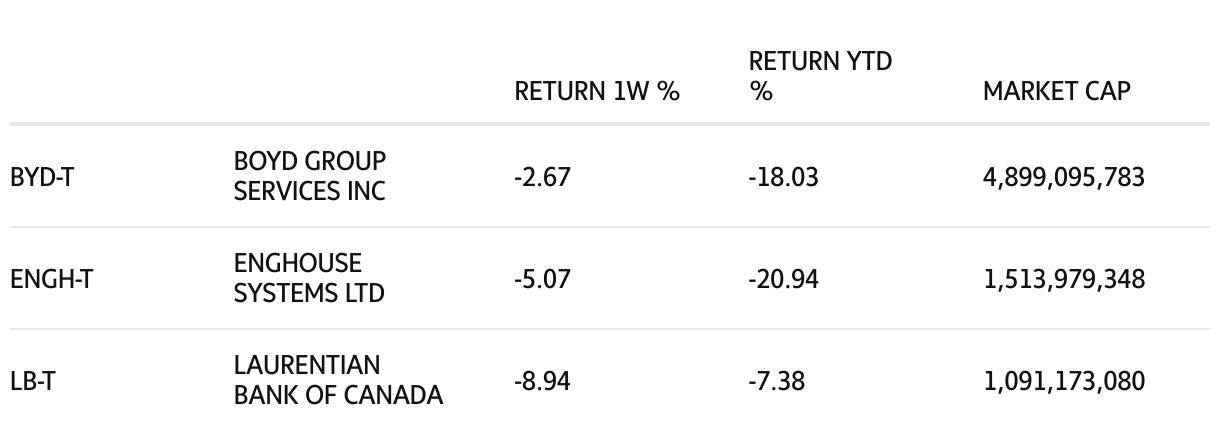Viewport: 1220px width, 440px height.
Task: Click the Laurentian Bank of Canada name
Action: [x=338, y=380]
